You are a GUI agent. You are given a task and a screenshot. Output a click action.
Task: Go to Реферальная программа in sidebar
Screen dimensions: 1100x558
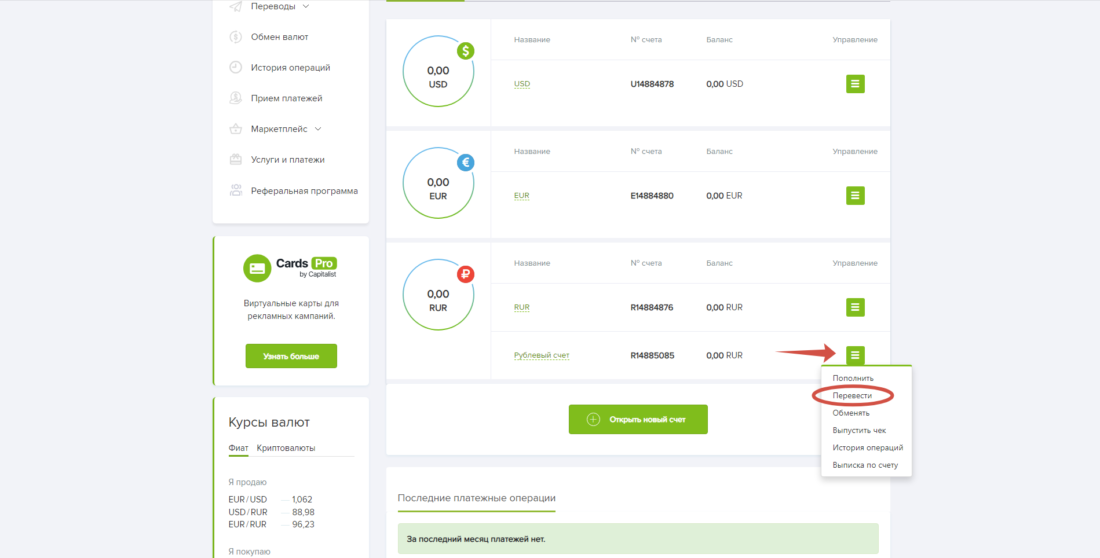(x=304, y=191)
